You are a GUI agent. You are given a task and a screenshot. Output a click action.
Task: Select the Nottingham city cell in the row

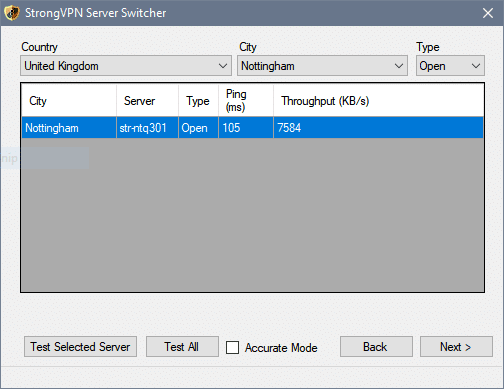[69, 128]
